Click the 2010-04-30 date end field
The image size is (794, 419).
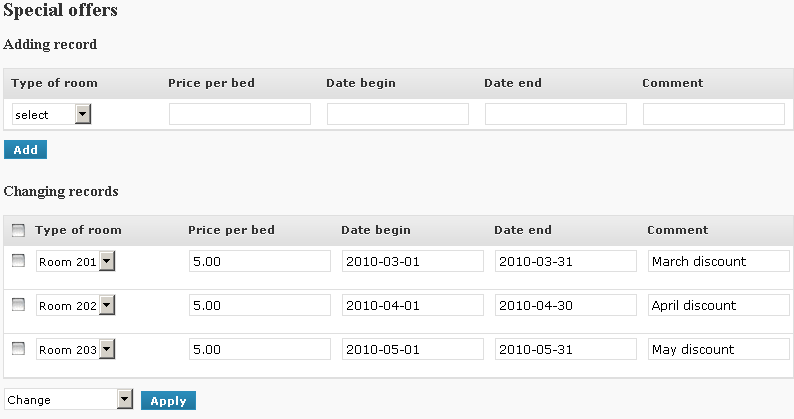point(566,306)
